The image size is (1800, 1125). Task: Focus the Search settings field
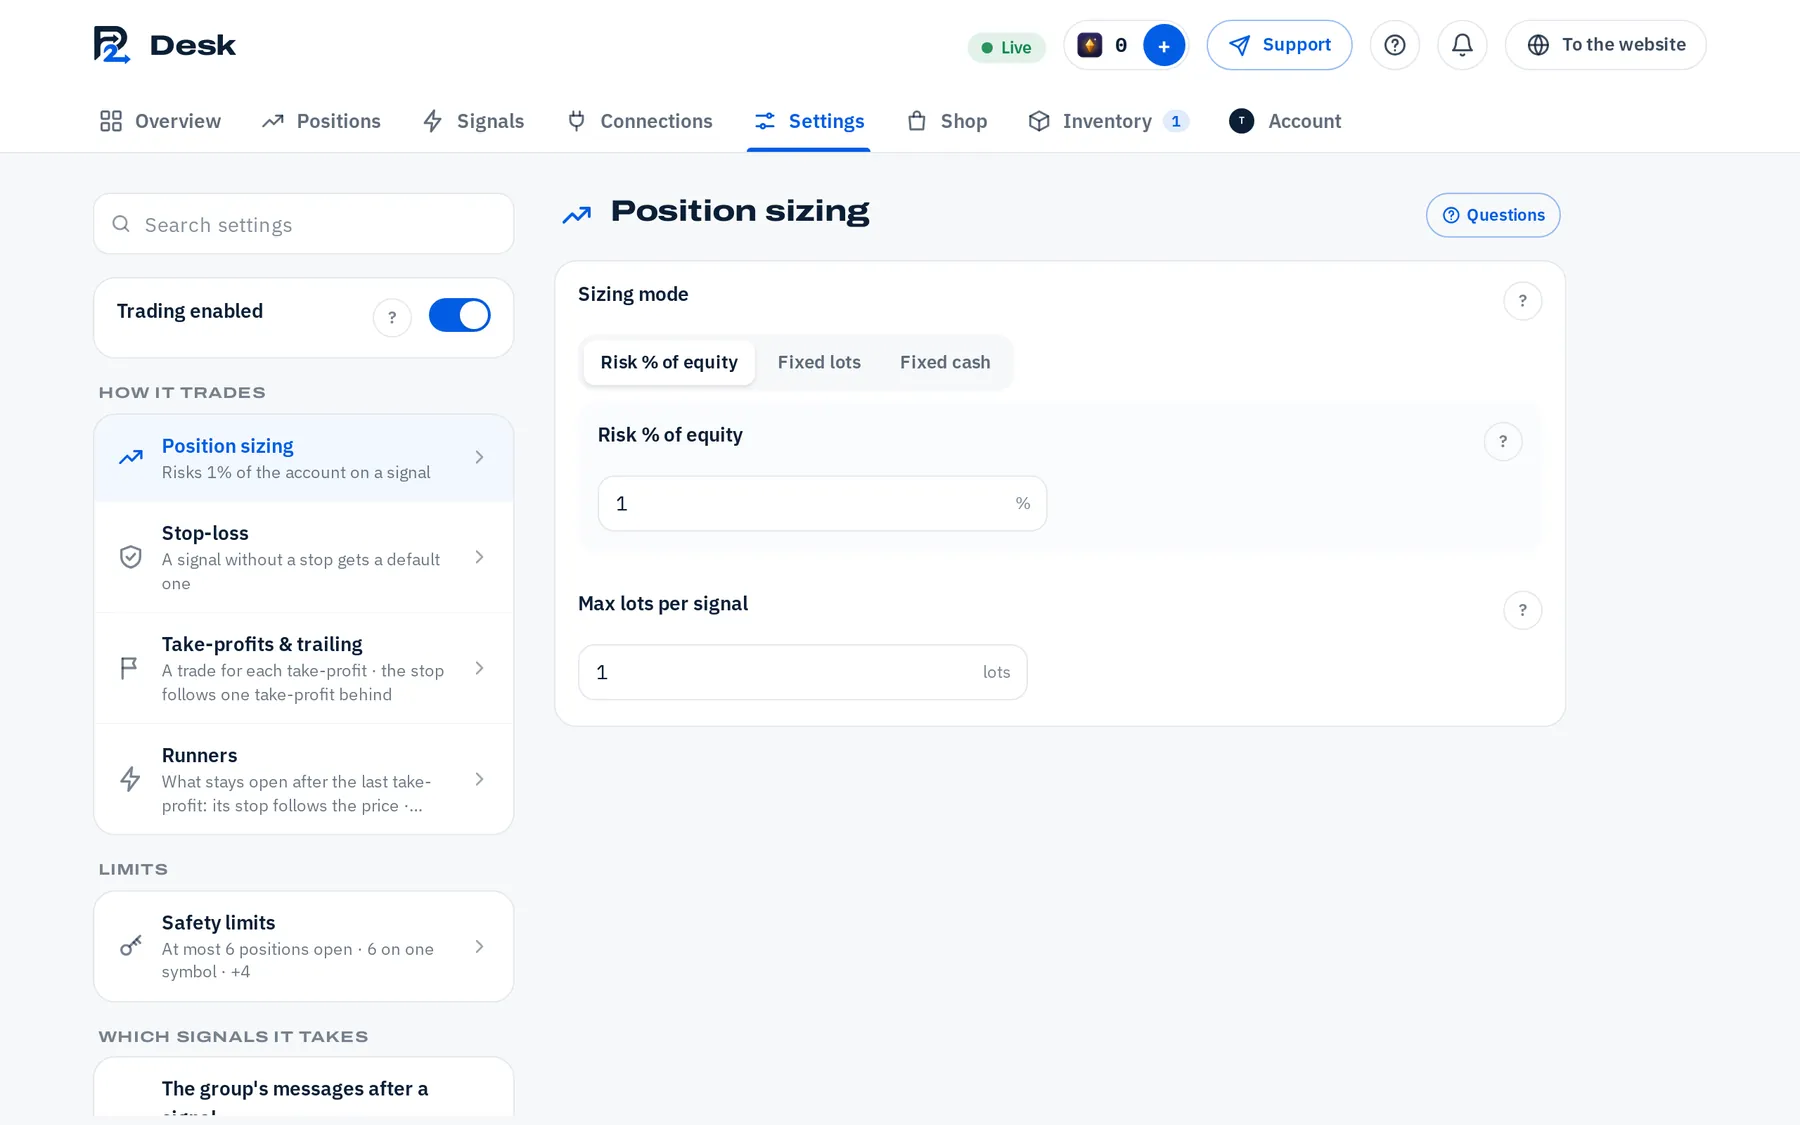click(304, 224)
